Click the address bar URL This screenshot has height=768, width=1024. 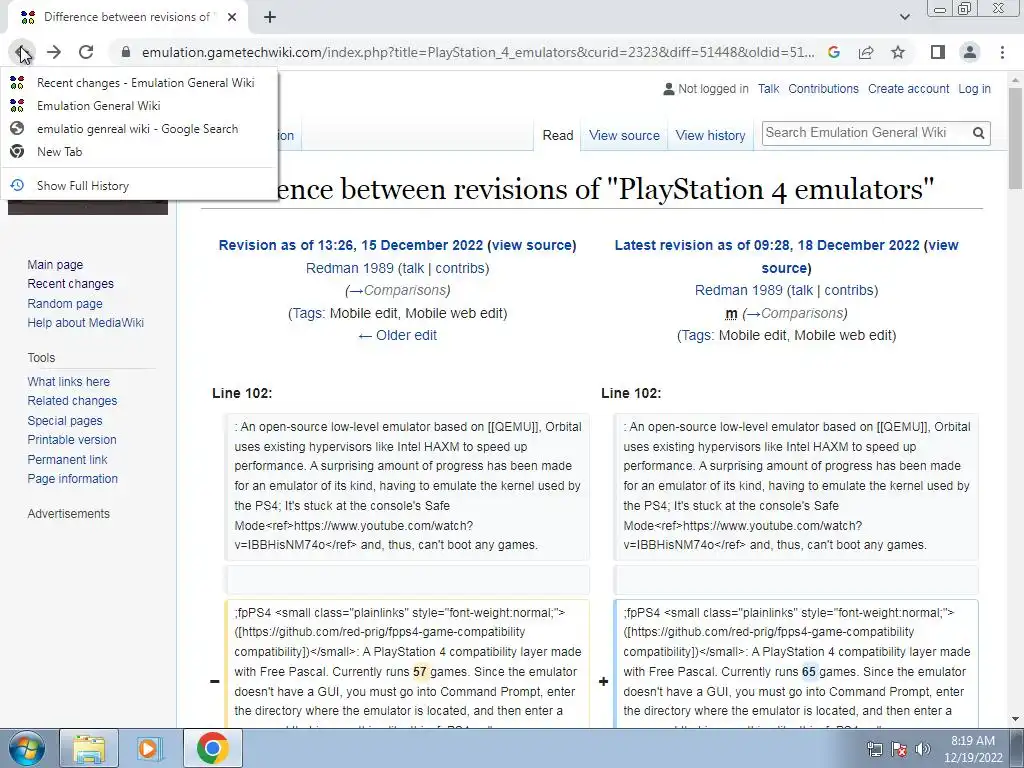click(x=478, y=52)
